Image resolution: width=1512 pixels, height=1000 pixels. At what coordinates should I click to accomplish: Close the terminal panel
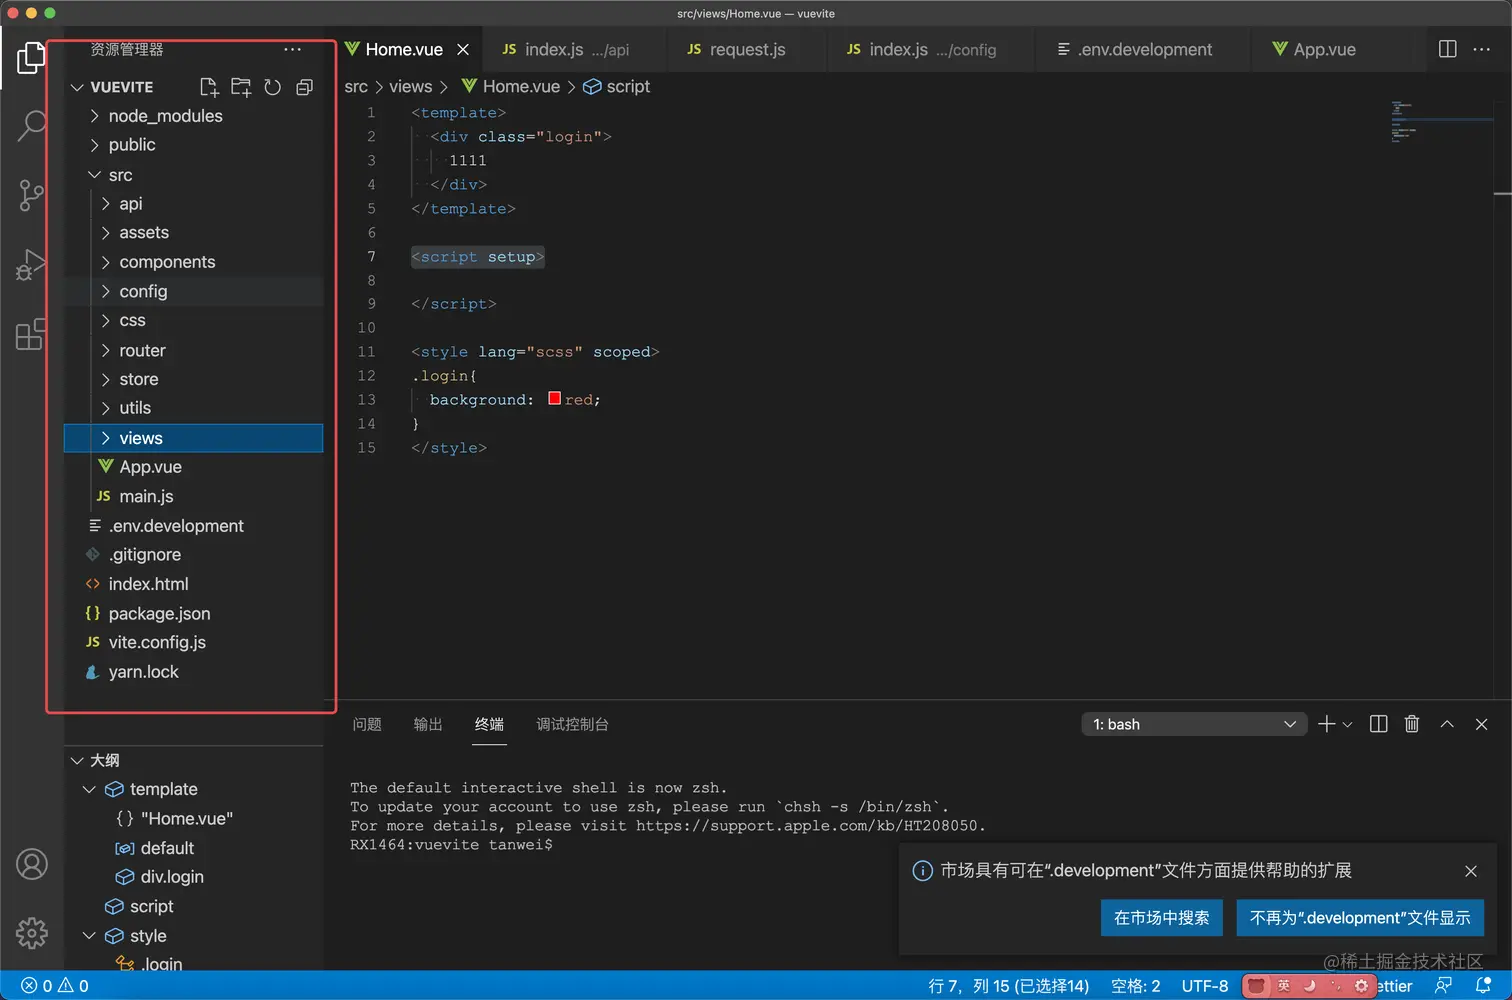1482,724
